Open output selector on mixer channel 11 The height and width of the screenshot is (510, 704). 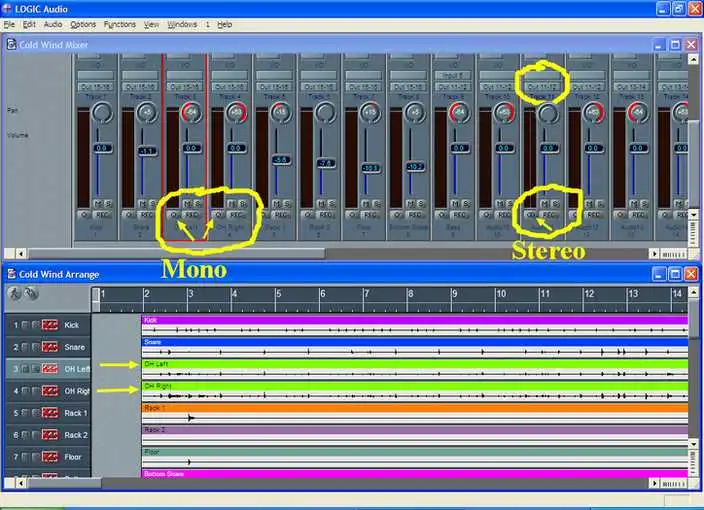pyautogui.click(x=542, y=87)
